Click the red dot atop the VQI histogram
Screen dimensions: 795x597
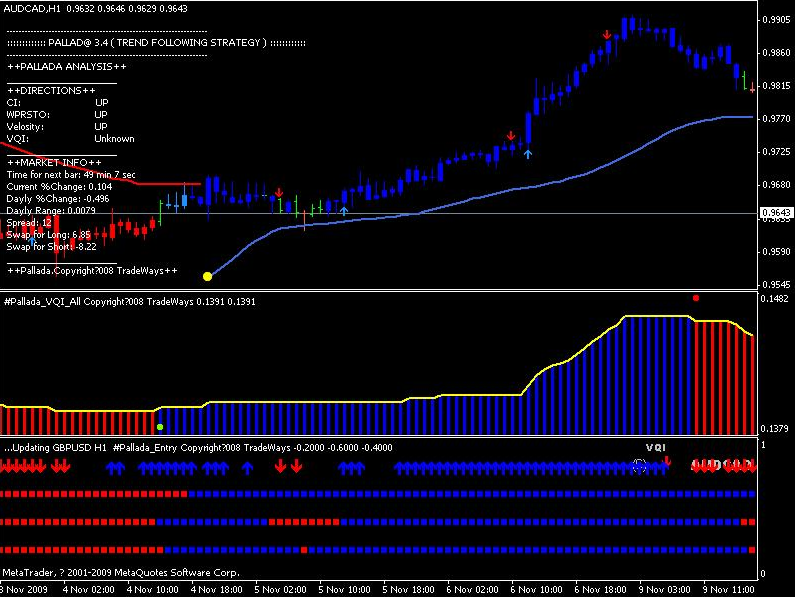[696, 297]
